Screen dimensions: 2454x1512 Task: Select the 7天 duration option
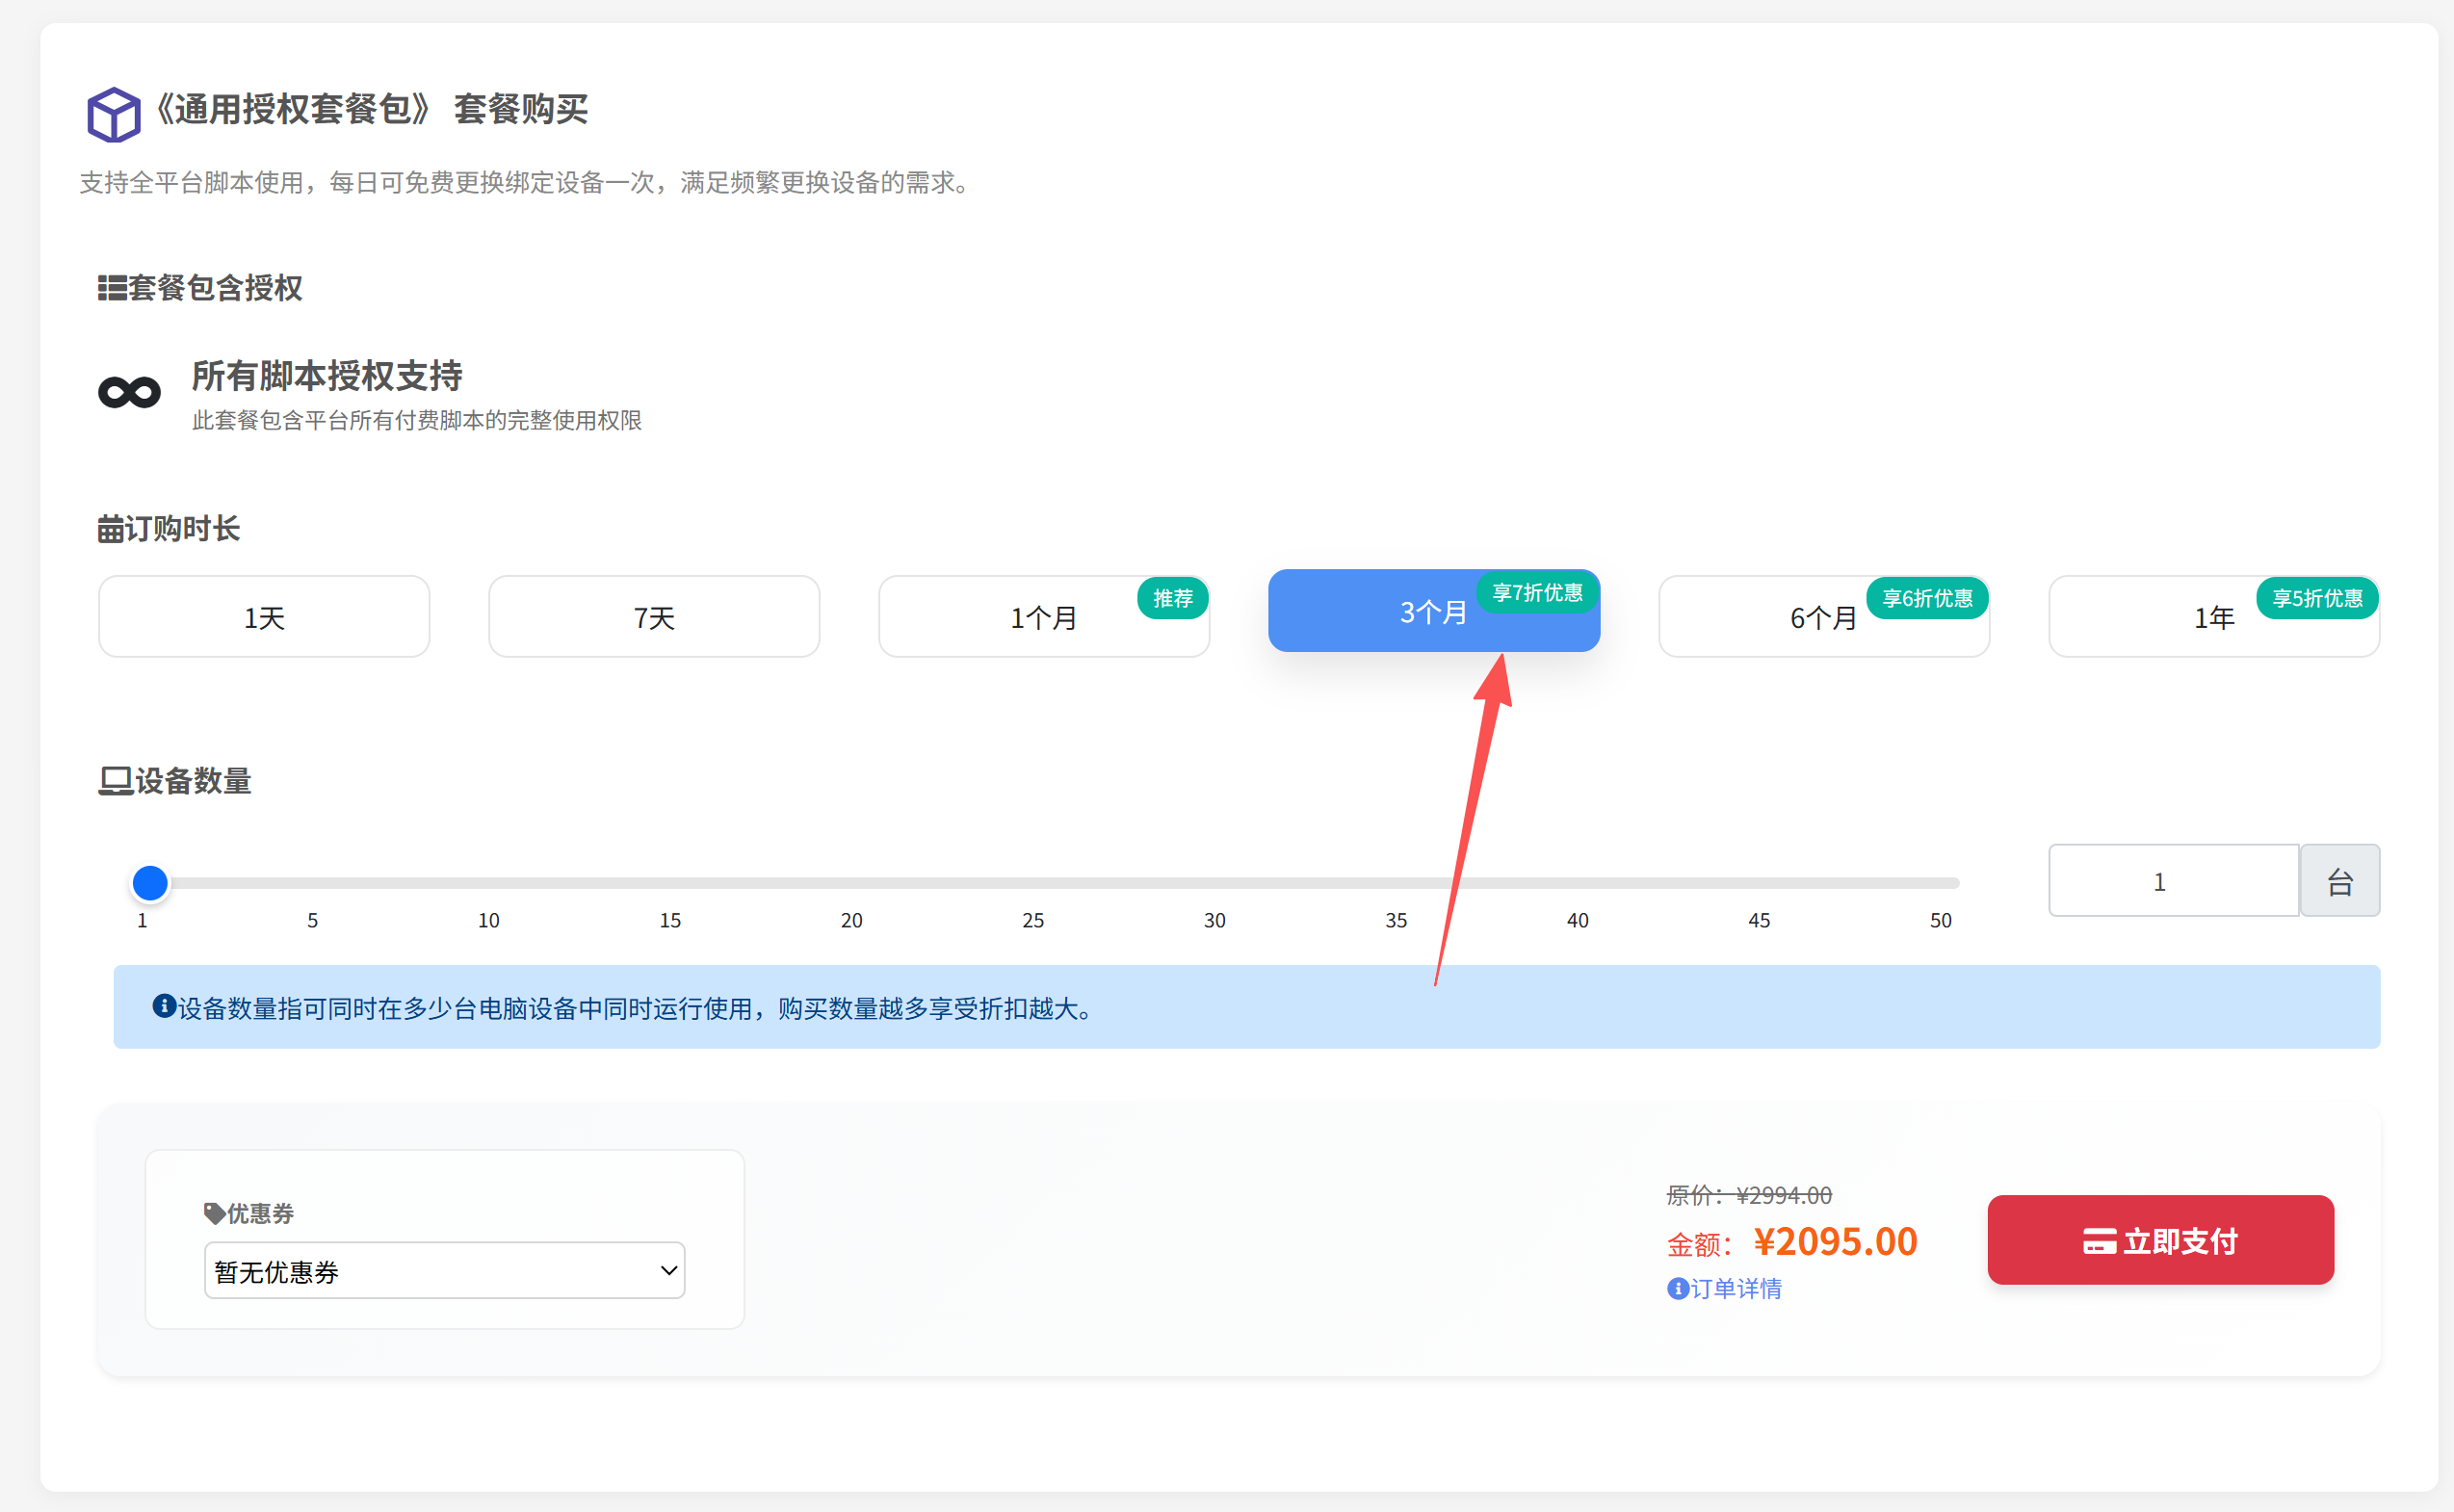[654, 617]
